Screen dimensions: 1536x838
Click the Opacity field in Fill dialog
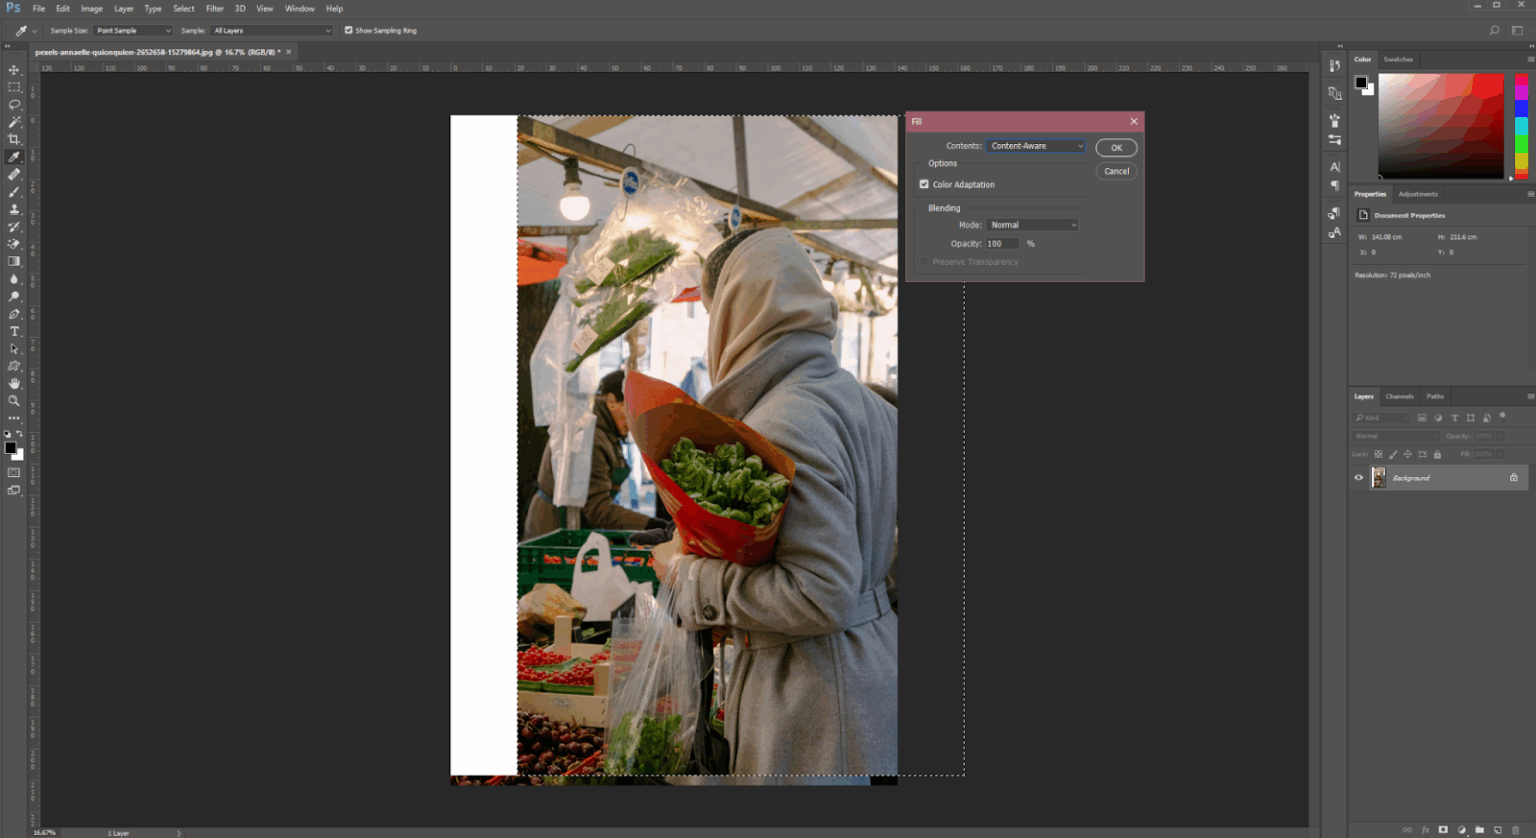coord(1001,244)
